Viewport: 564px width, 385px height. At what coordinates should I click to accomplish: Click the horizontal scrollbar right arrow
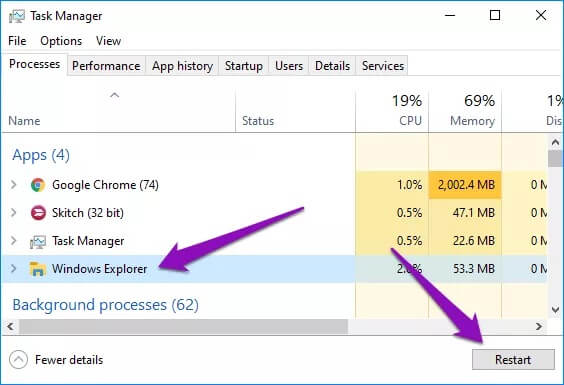click(x=538, y=327)
